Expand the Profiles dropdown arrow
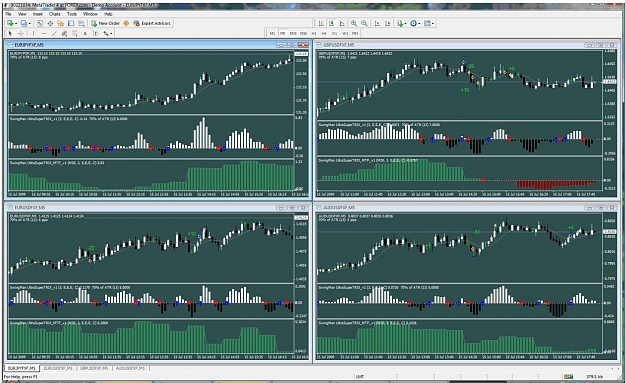The height and width of the screenshot is (383, 625). coord(30,24)
